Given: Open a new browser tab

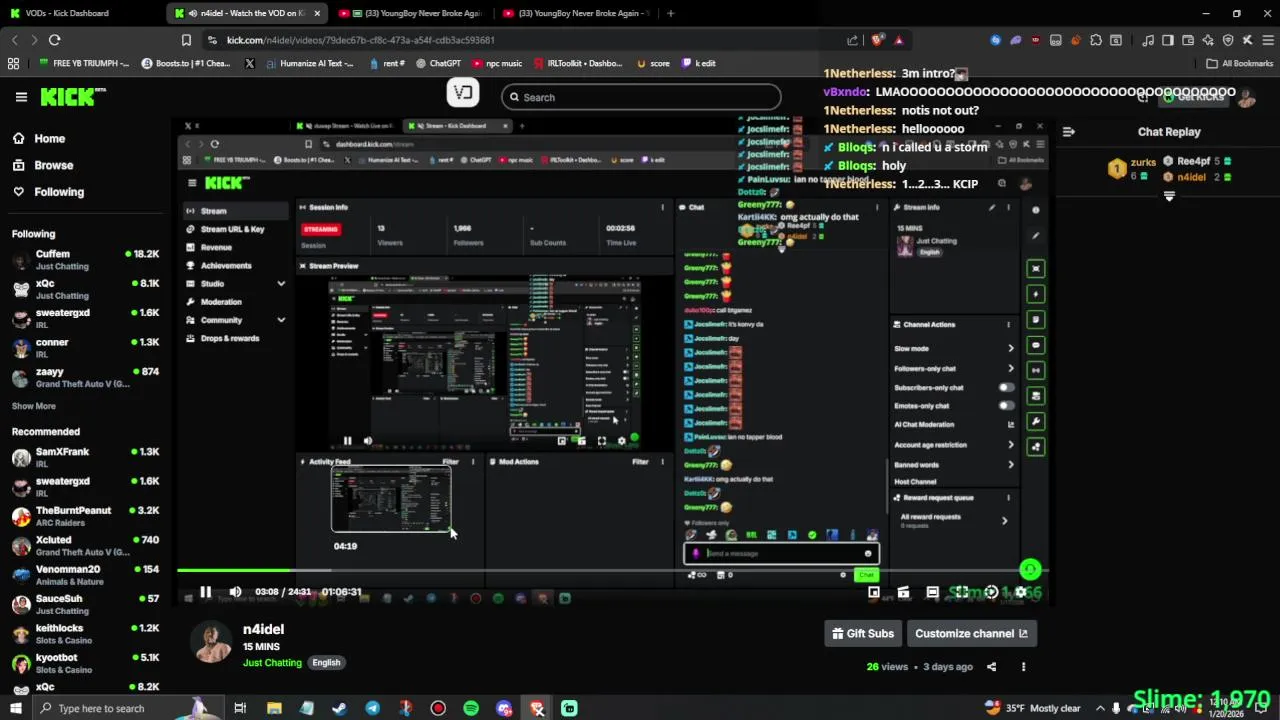Looking at the screenshot, I should point(670,14).
